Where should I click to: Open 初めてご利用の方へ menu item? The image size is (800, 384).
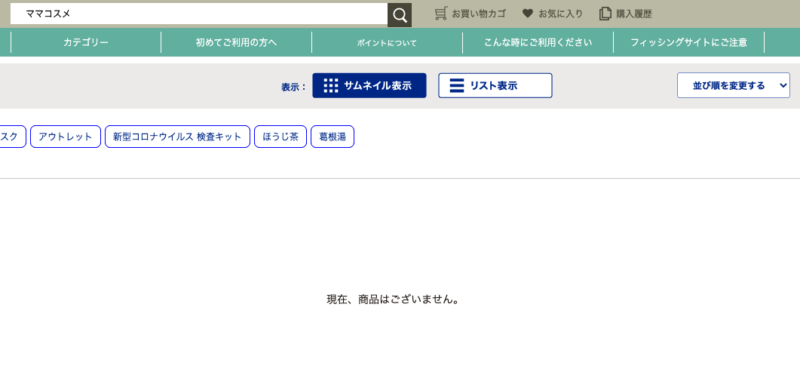[x=236, y=42]
